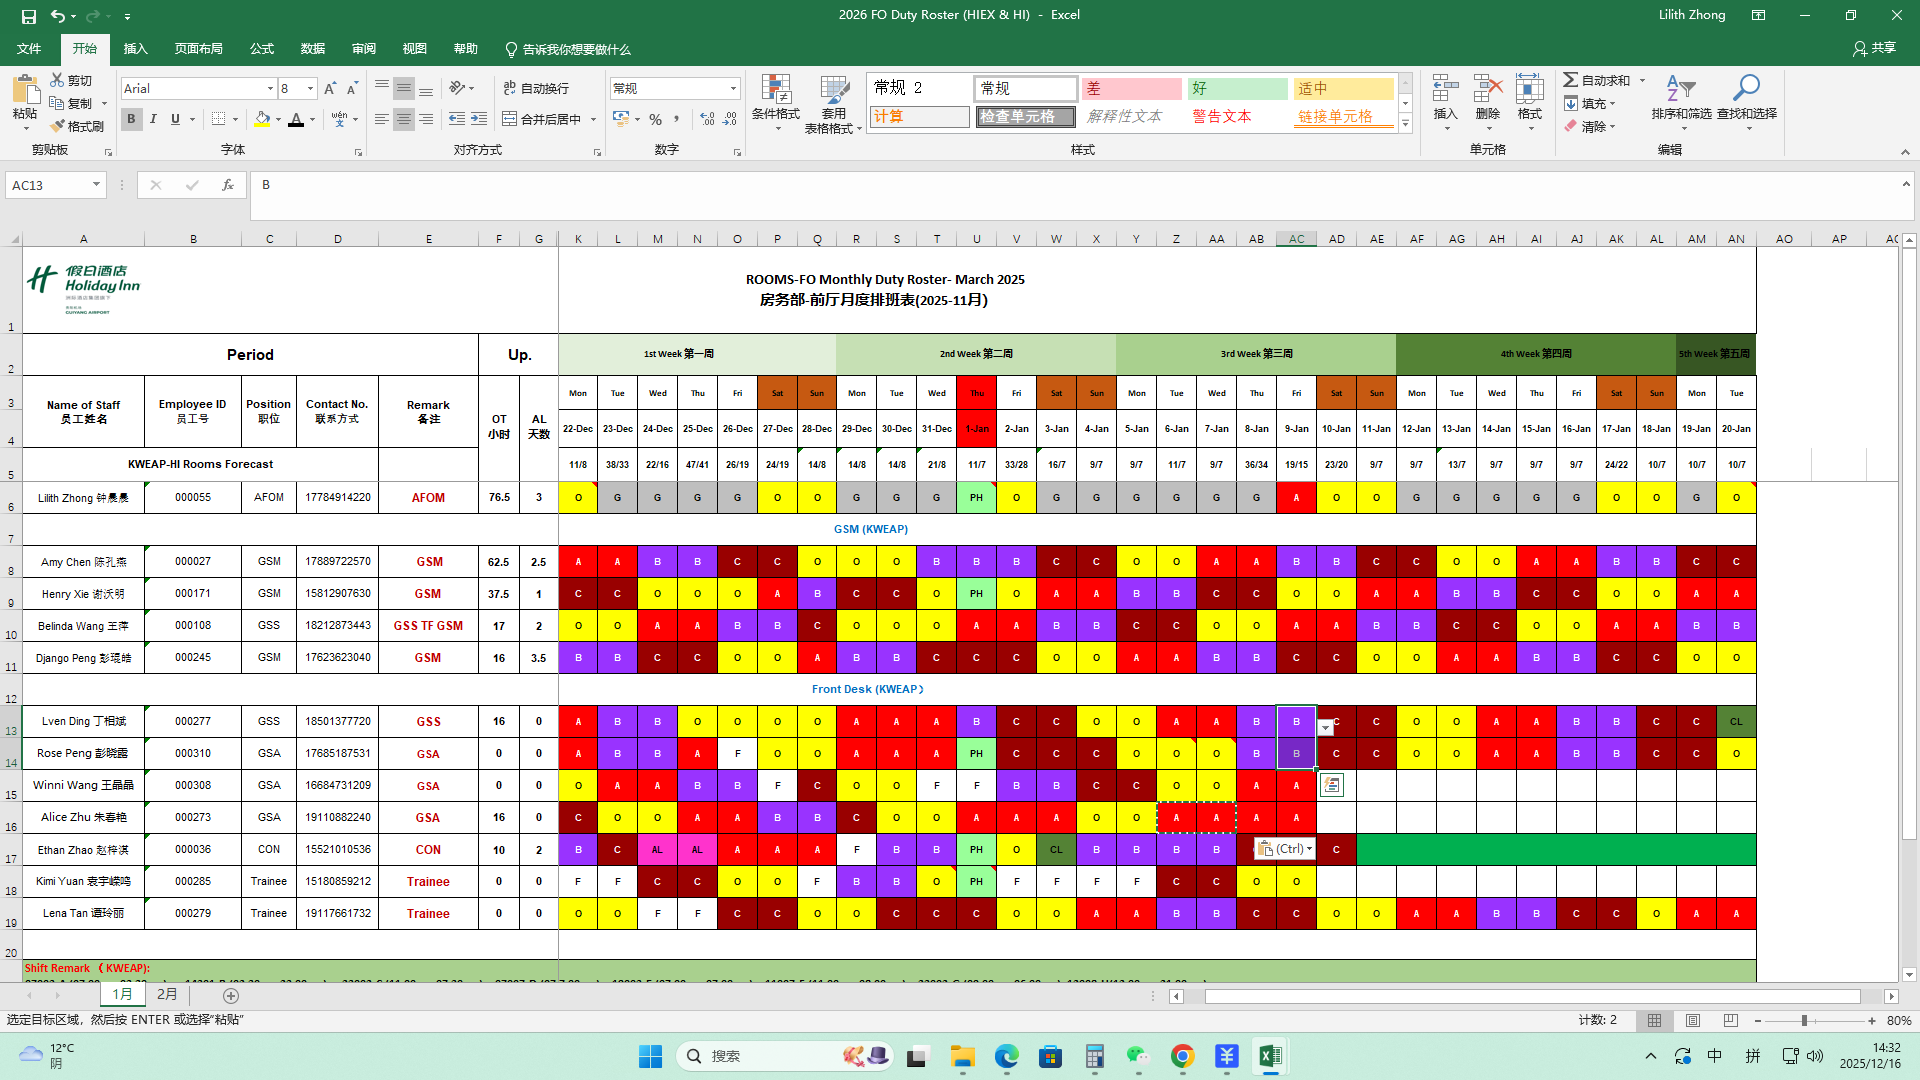The width and height of the screenshot is (1920, 1080).
Task: Toggle Bold formatting
Action: pos(131,119)
